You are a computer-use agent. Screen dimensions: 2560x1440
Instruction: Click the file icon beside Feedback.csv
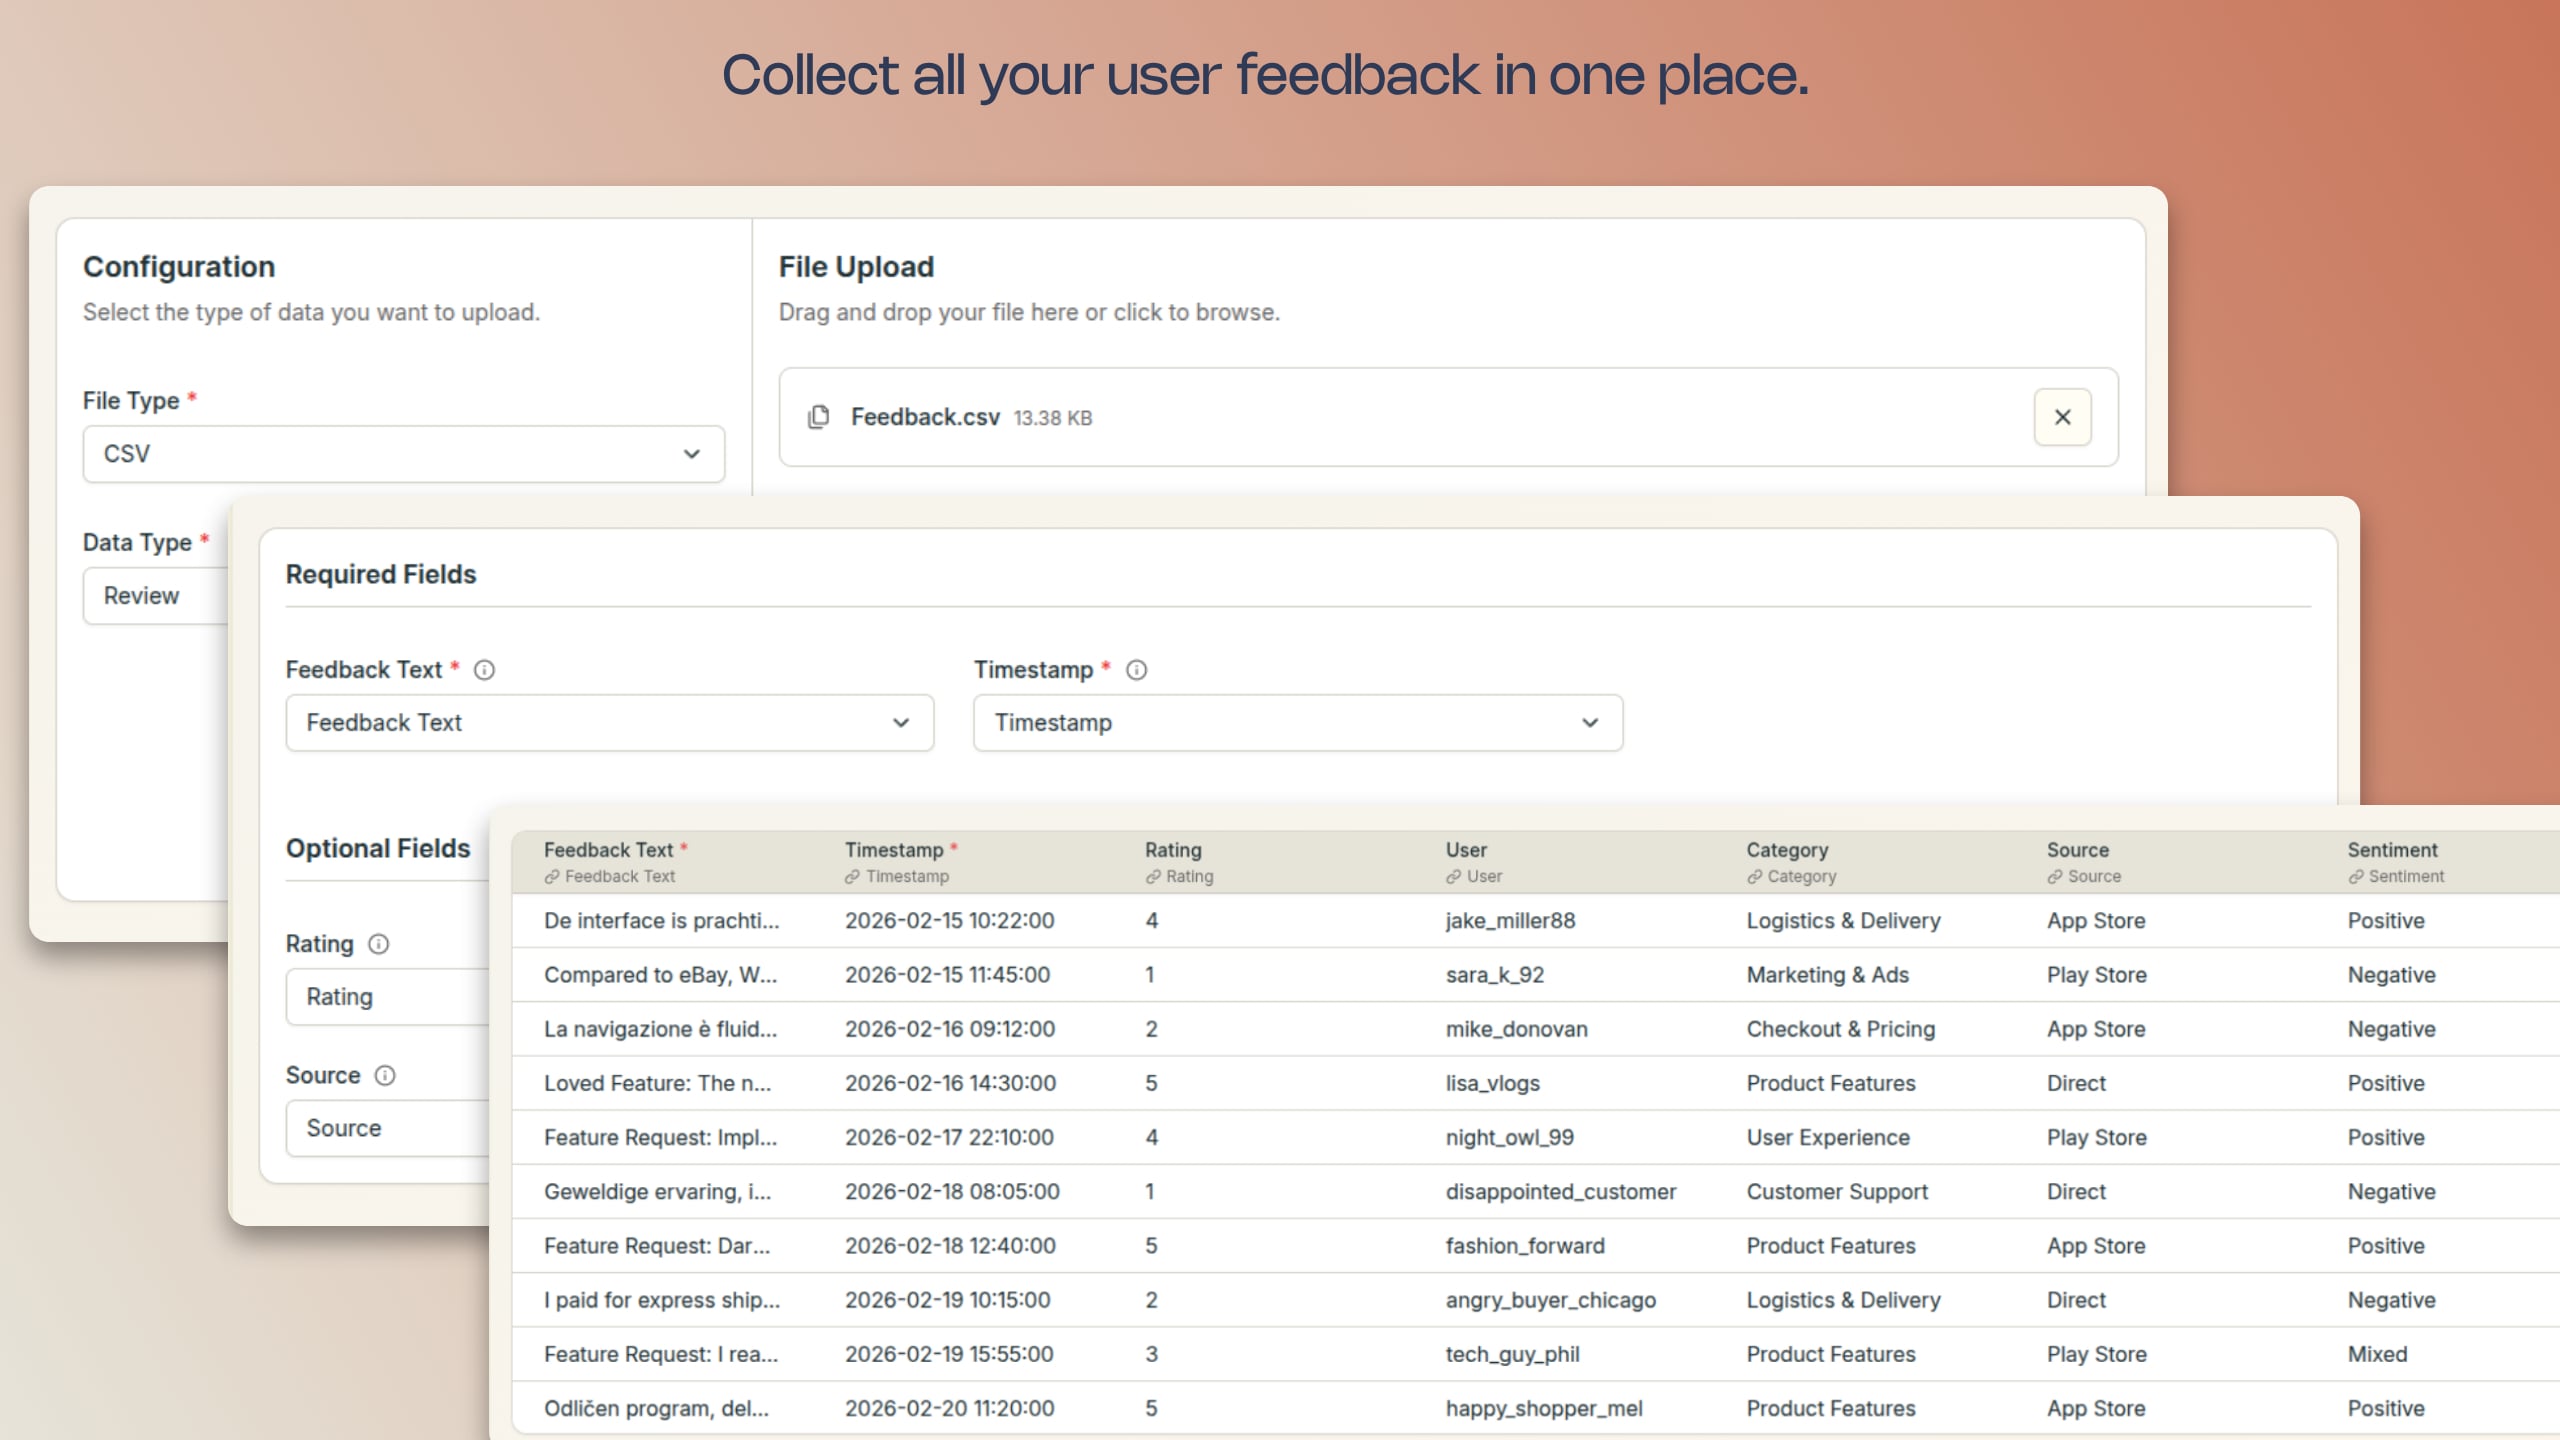click(818, 417)
